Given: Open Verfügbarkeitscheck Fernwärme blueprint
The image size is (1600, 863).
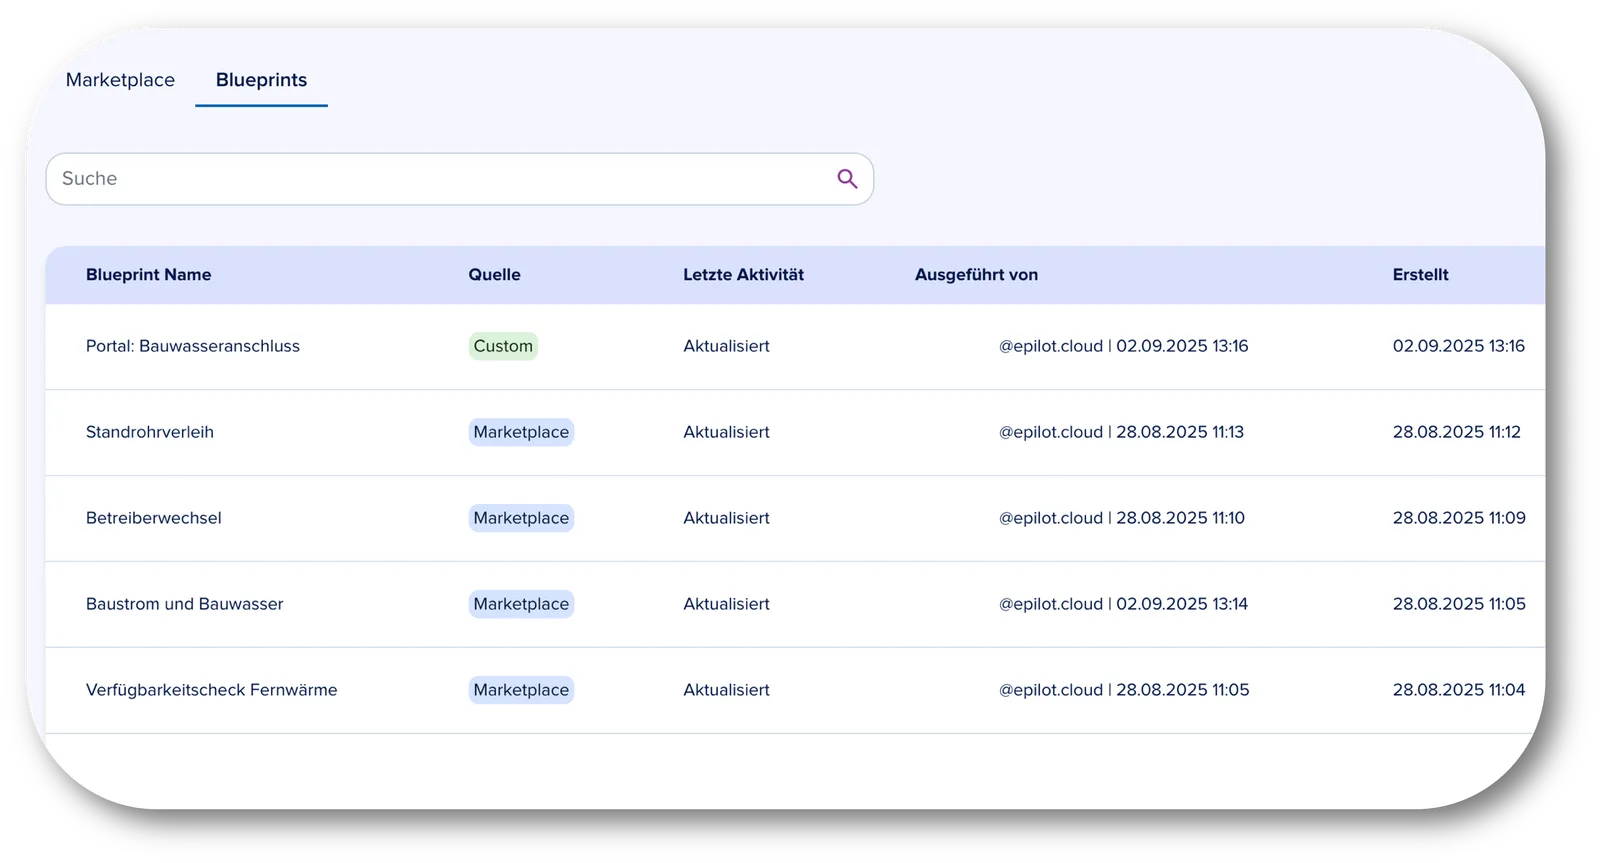Looking at the screenshot, I should [x=212, y=690].
